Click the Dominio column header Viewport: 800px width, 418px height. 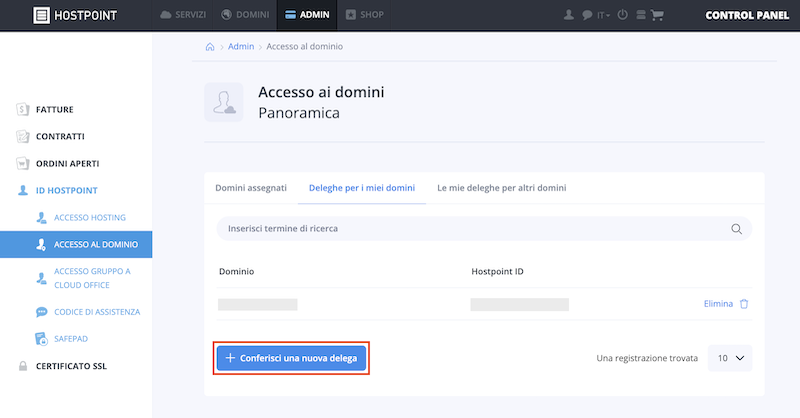tap(236, 272)
